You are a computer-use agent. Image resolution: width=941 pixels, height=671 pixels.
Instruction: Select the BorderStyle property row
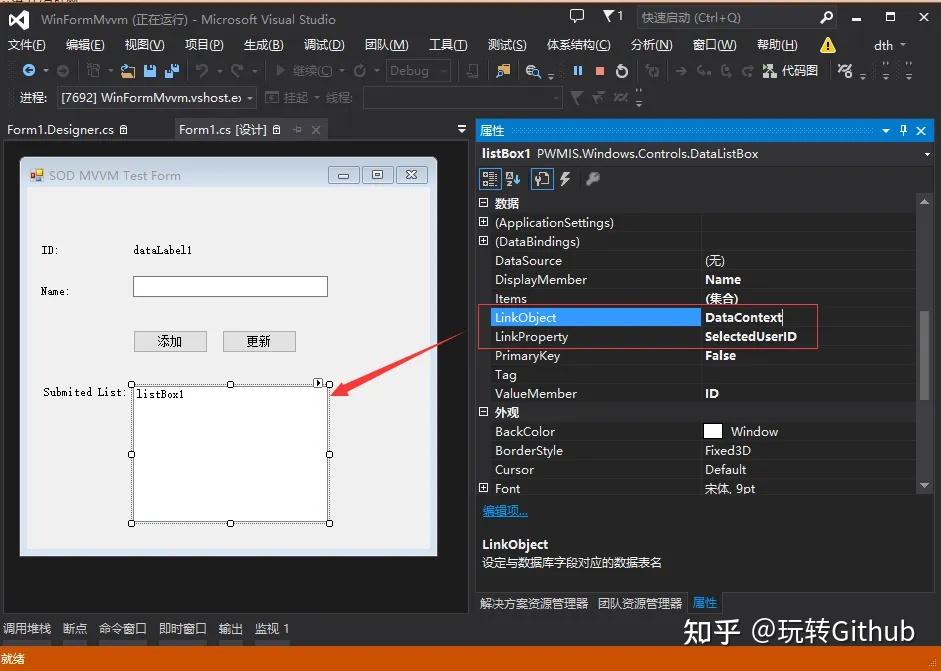[703, 451]
